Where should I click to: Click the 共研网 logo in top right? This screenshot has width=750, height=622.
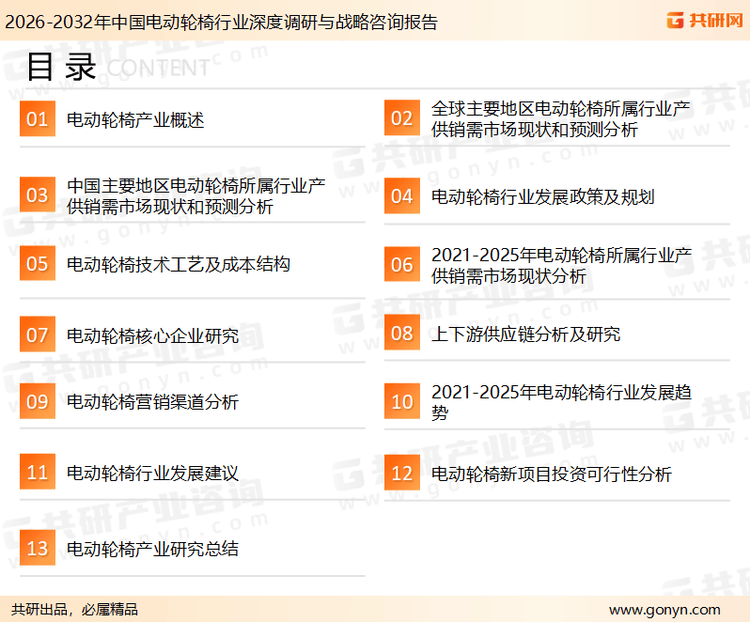pos(703,20)
